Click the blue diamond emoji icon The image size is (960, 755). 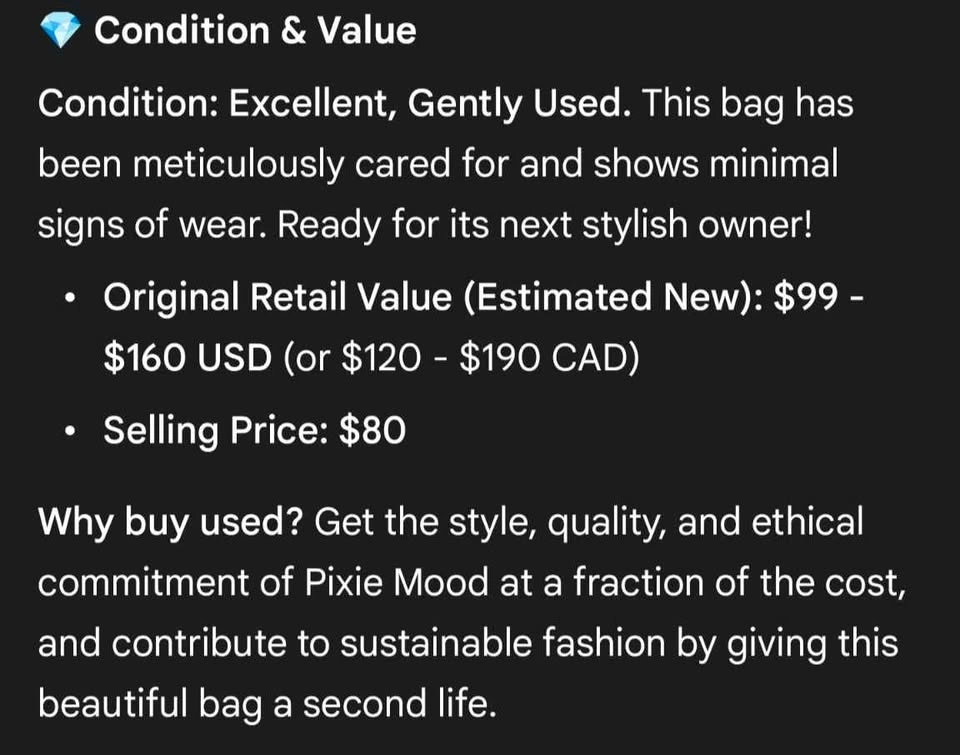(59, 32)
